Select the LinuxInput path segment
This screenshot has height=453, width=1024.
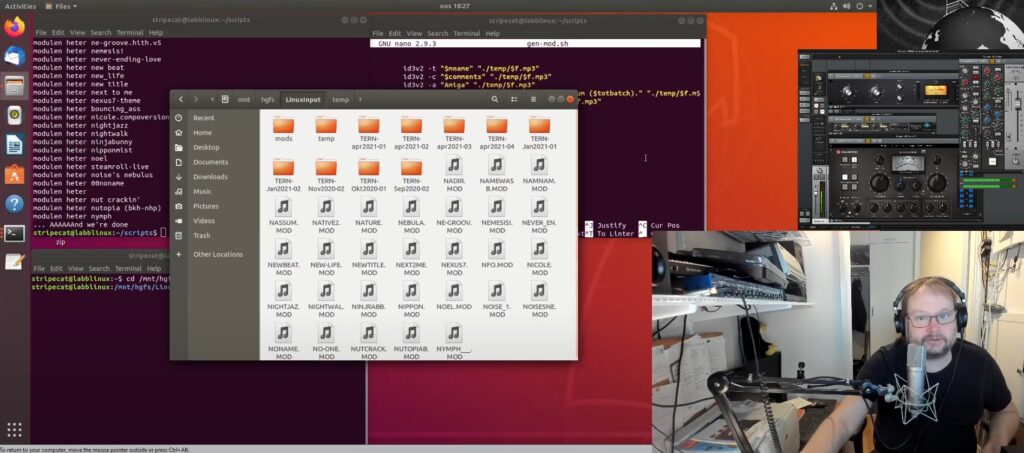click(303, 99)
